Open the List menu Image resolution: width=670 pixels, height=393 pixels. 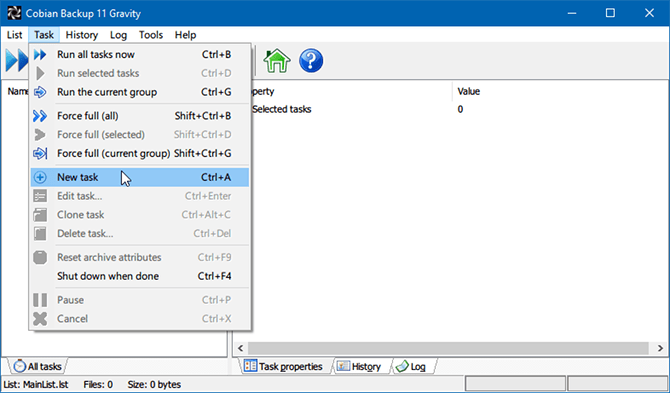(x=15, y=35)
